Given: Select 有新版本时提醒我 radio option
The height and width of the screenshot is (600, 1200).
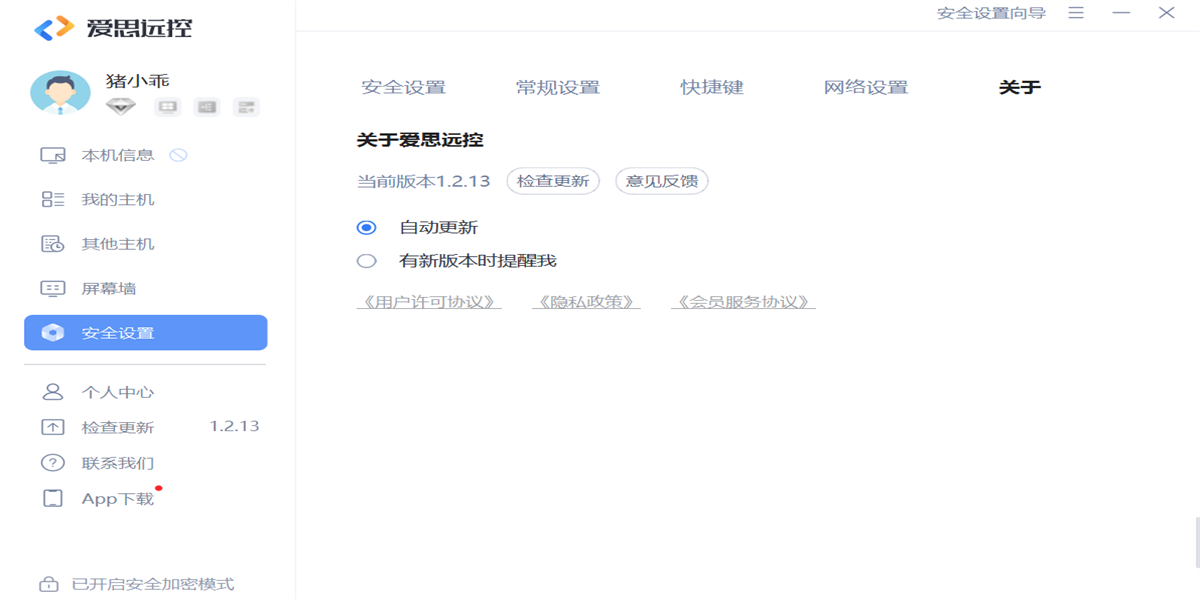Looking at the screenshot, I should pyautogui.click(x=367, y=261).
